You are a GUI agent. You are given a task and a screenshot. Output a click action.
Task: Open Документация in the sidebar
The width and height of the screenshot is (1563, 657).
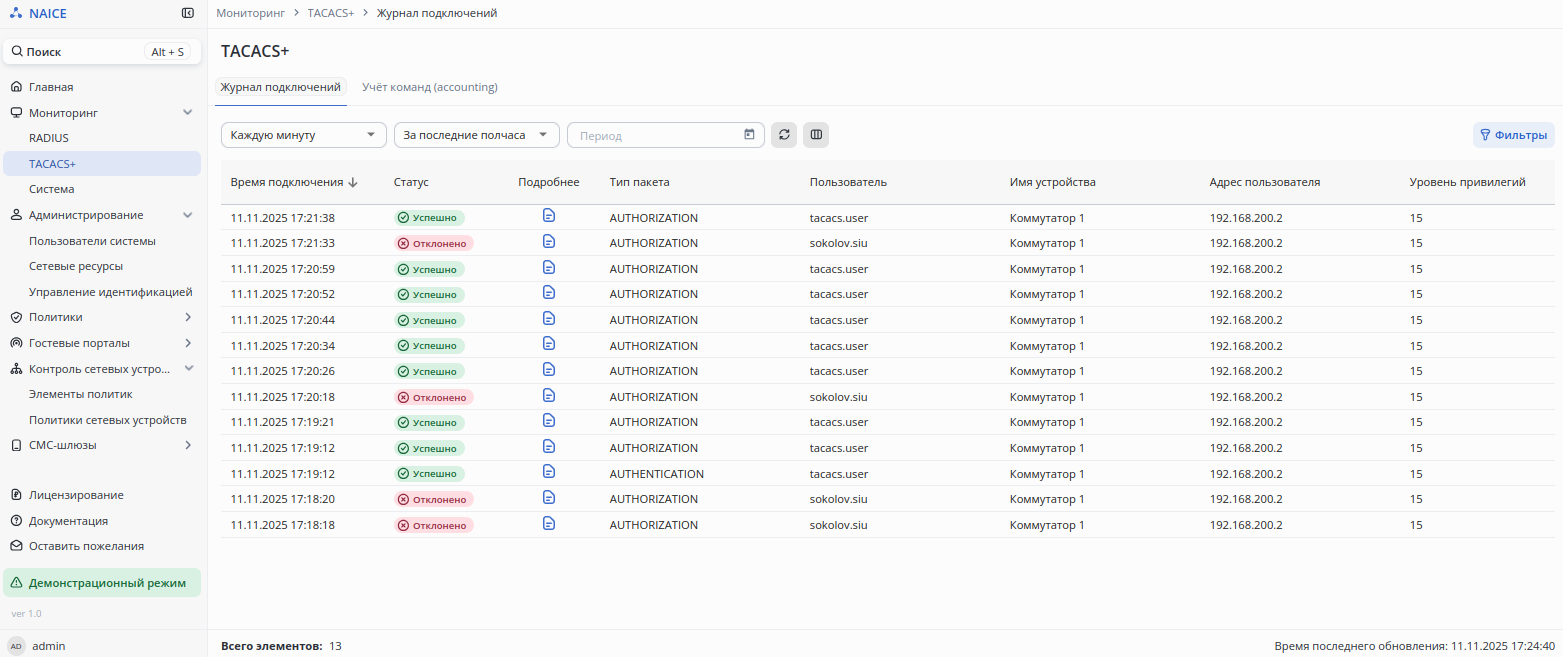pyautogui.click(x=68, y=521)
